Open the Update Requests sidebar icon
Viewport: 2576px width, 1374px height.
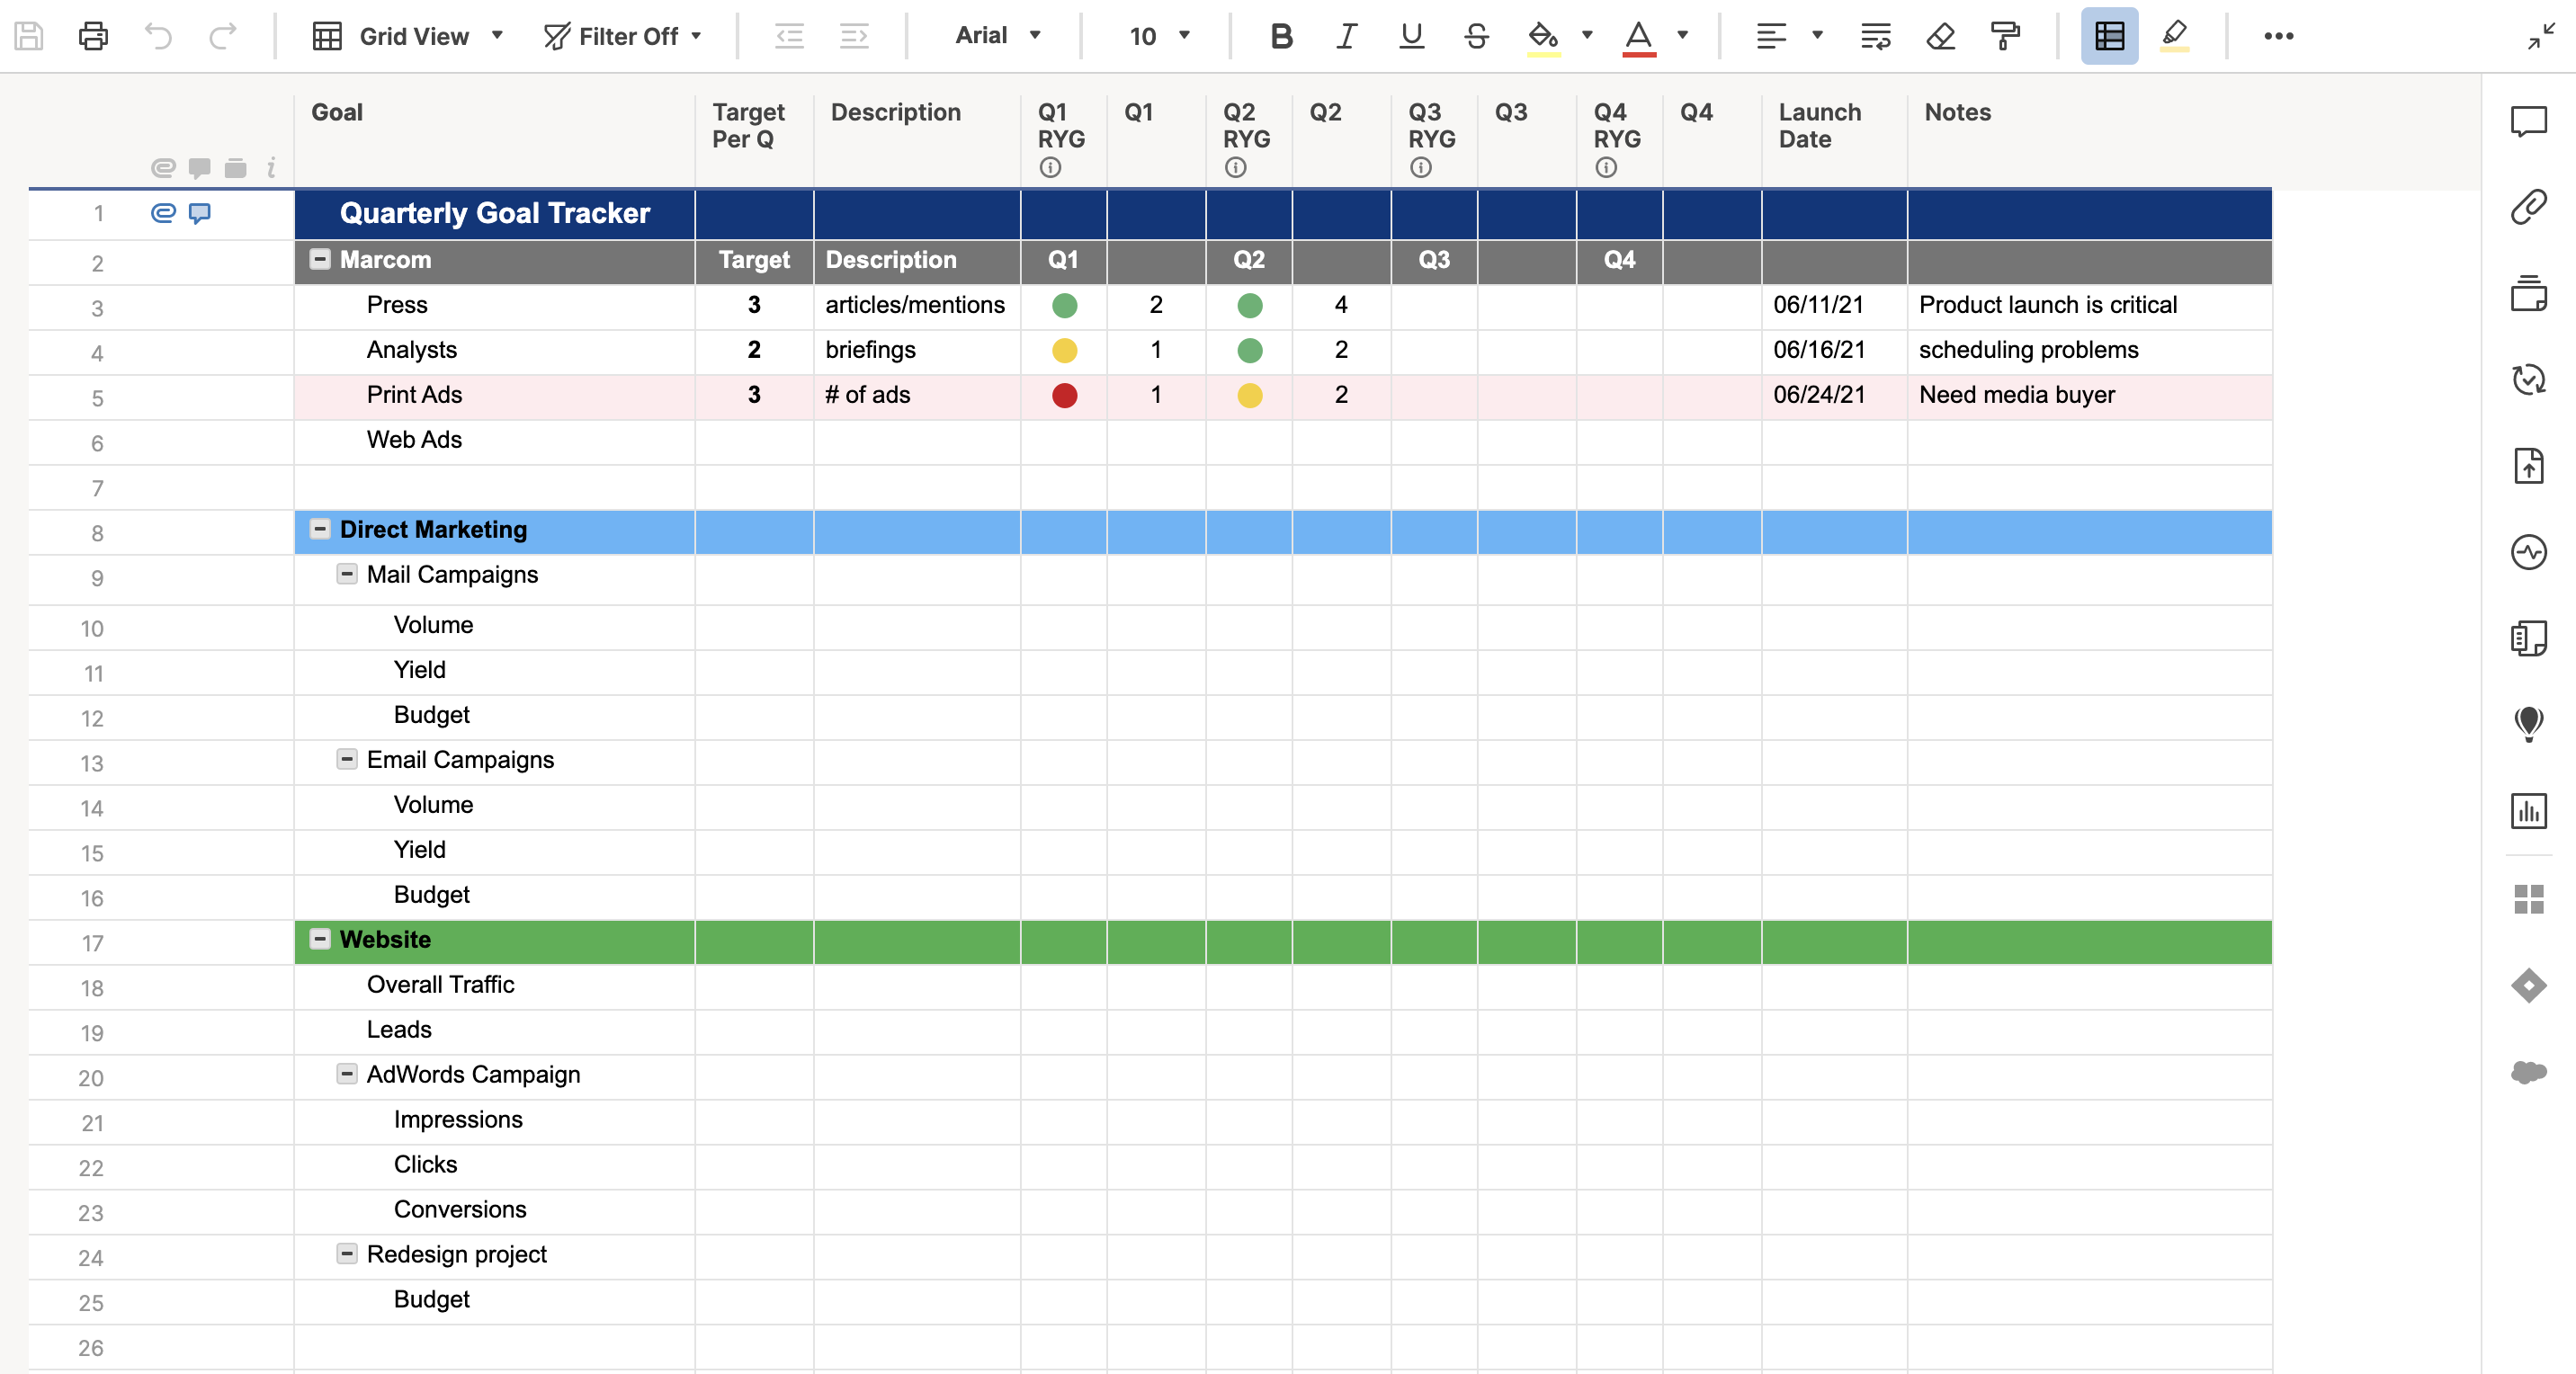[2528, 379]
